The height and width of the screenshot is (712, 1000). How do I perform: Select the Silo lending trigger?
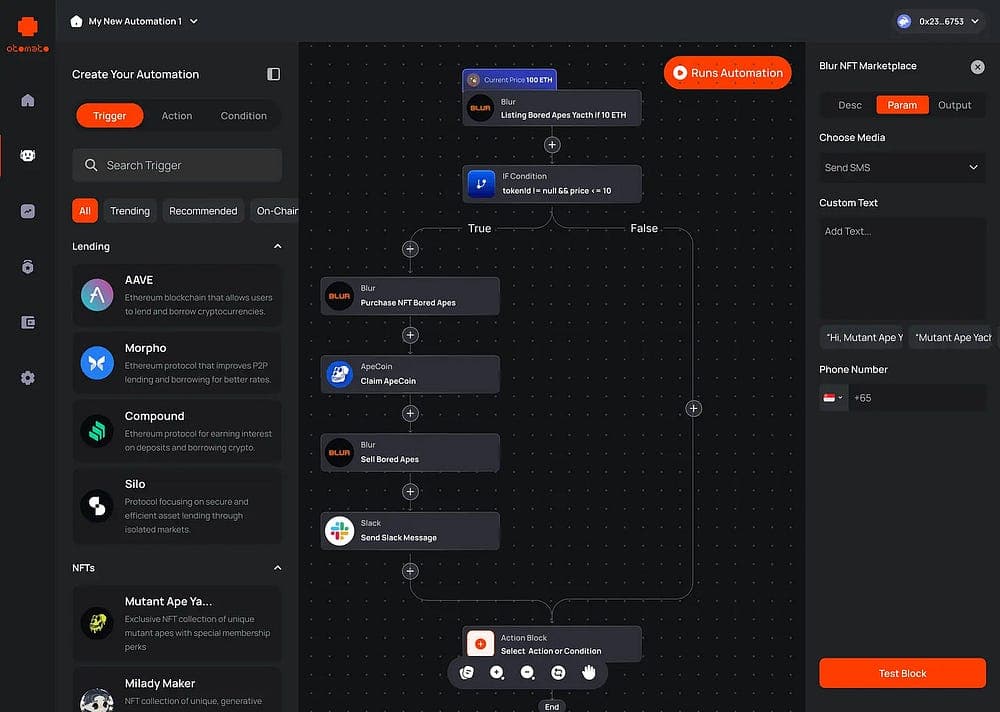(x=177, y=506)
